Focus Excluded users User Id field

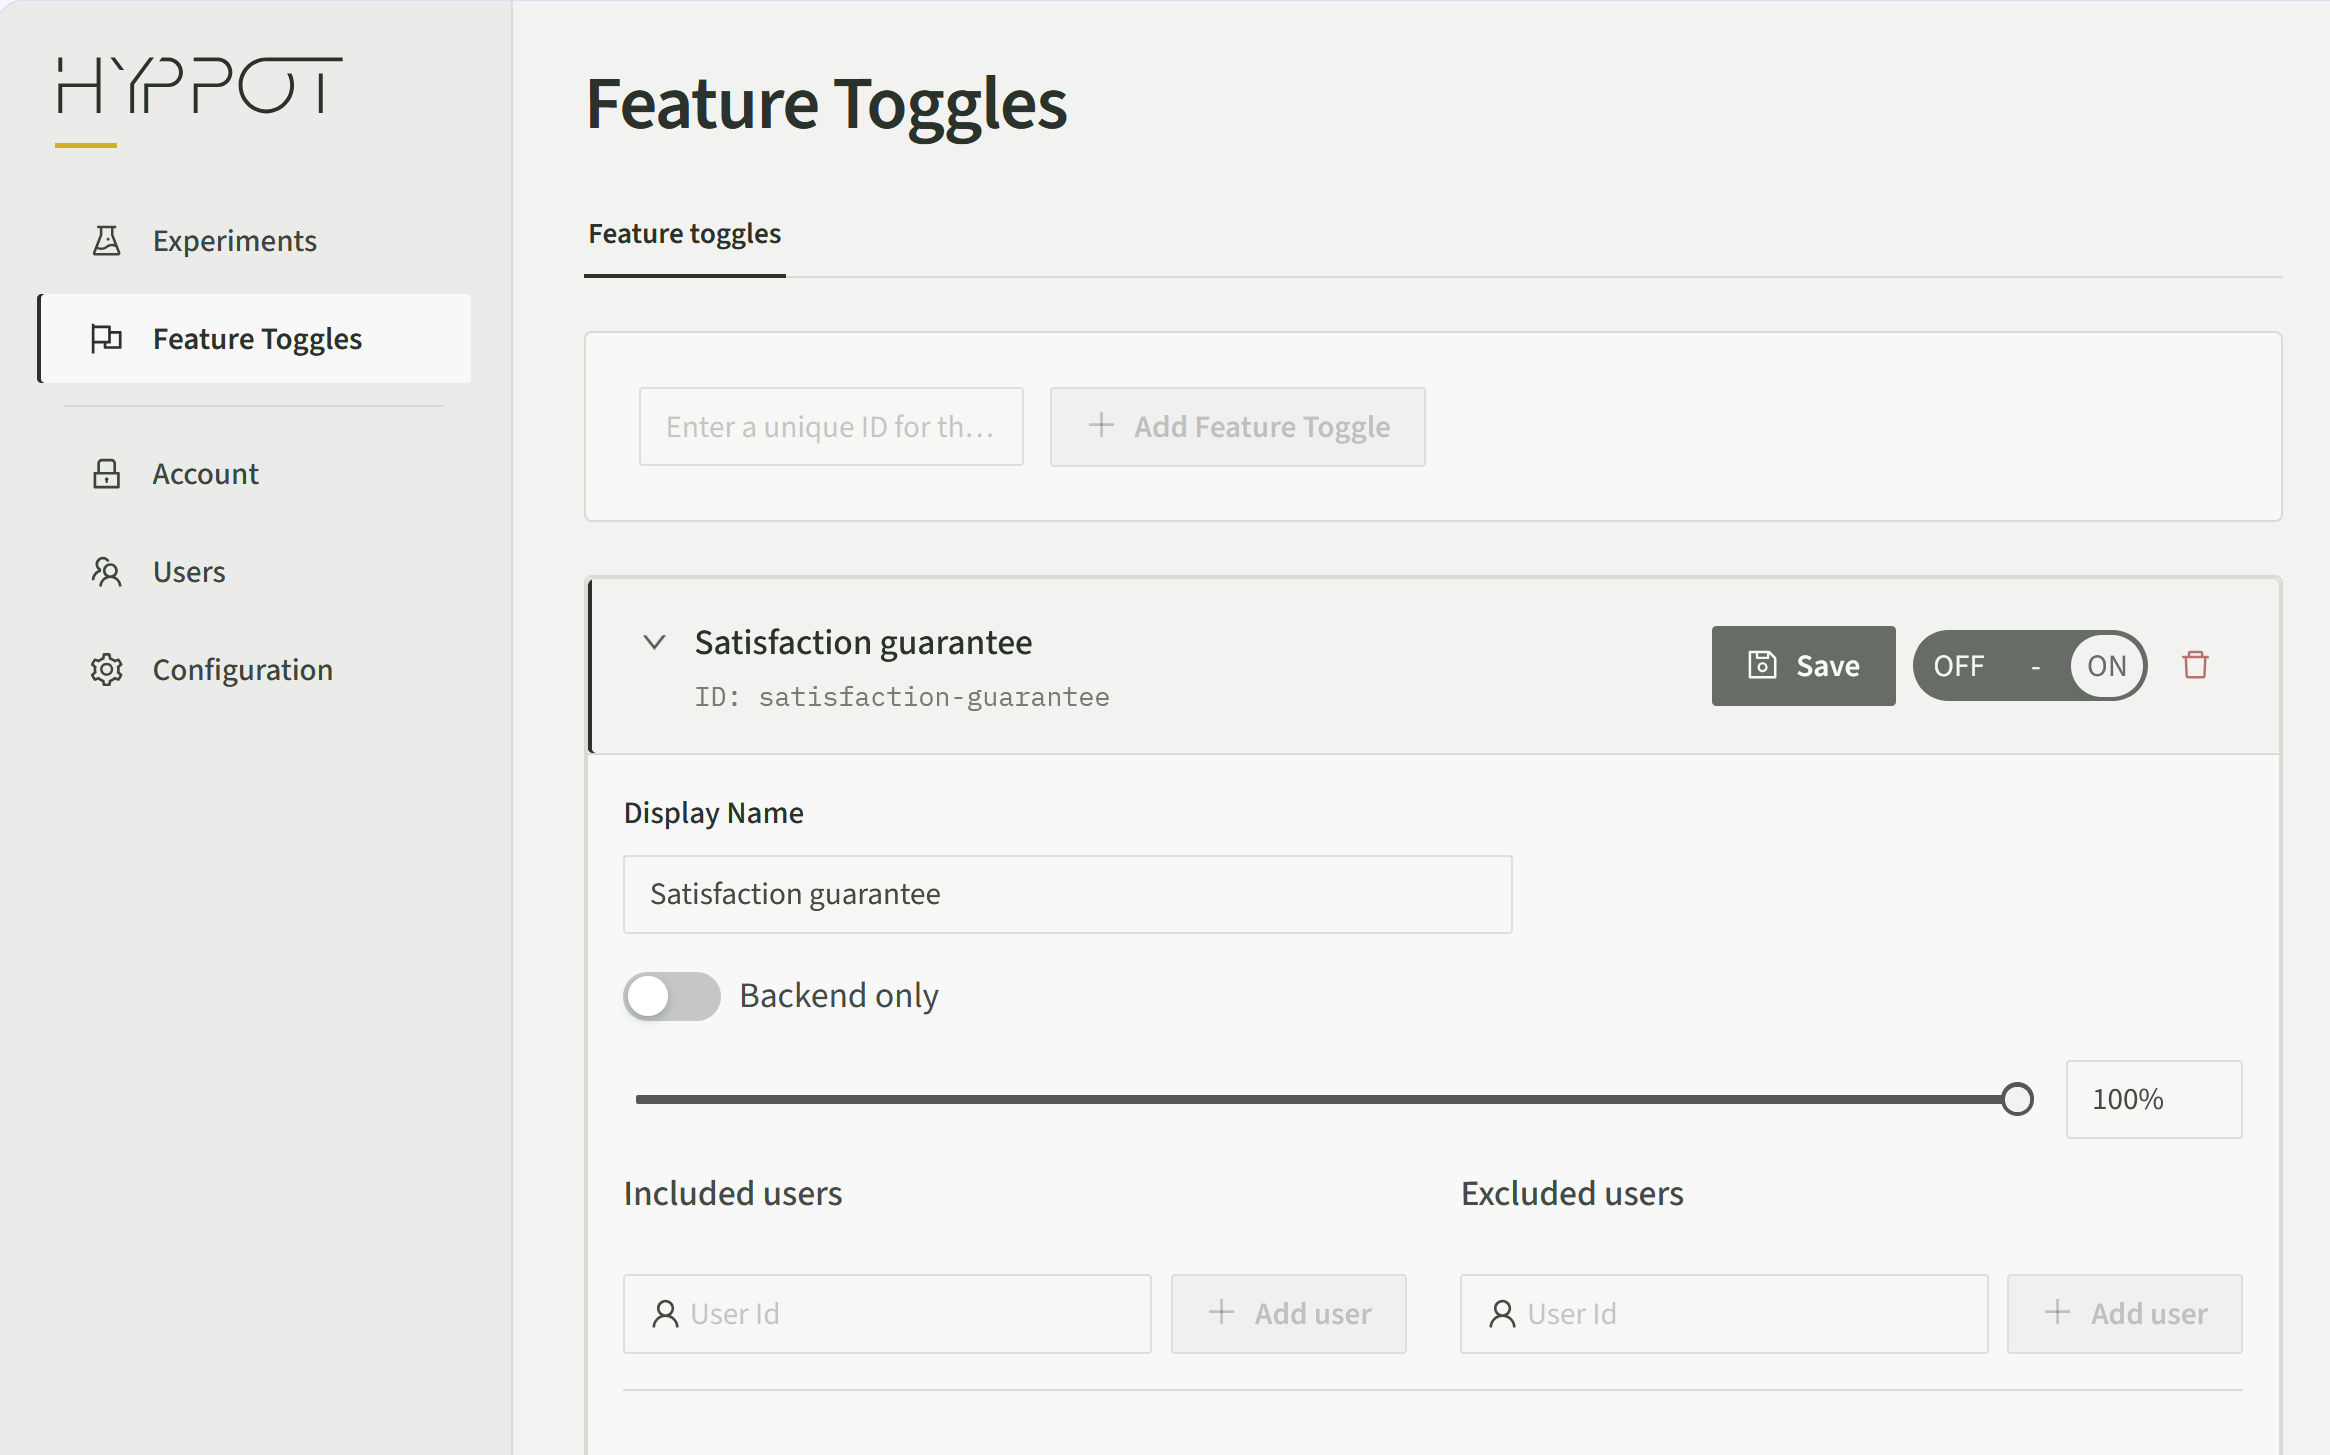pos(1724,1314)
